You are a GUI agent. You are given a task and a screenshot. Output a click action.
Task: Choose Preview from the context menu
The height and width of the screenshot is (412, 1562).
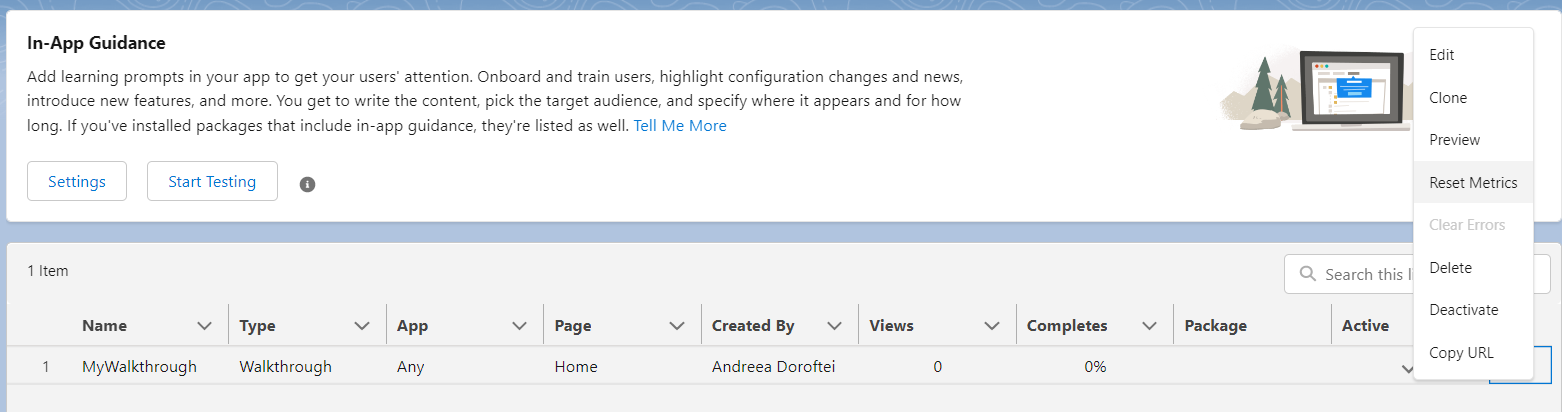(x=1454, y=140)
